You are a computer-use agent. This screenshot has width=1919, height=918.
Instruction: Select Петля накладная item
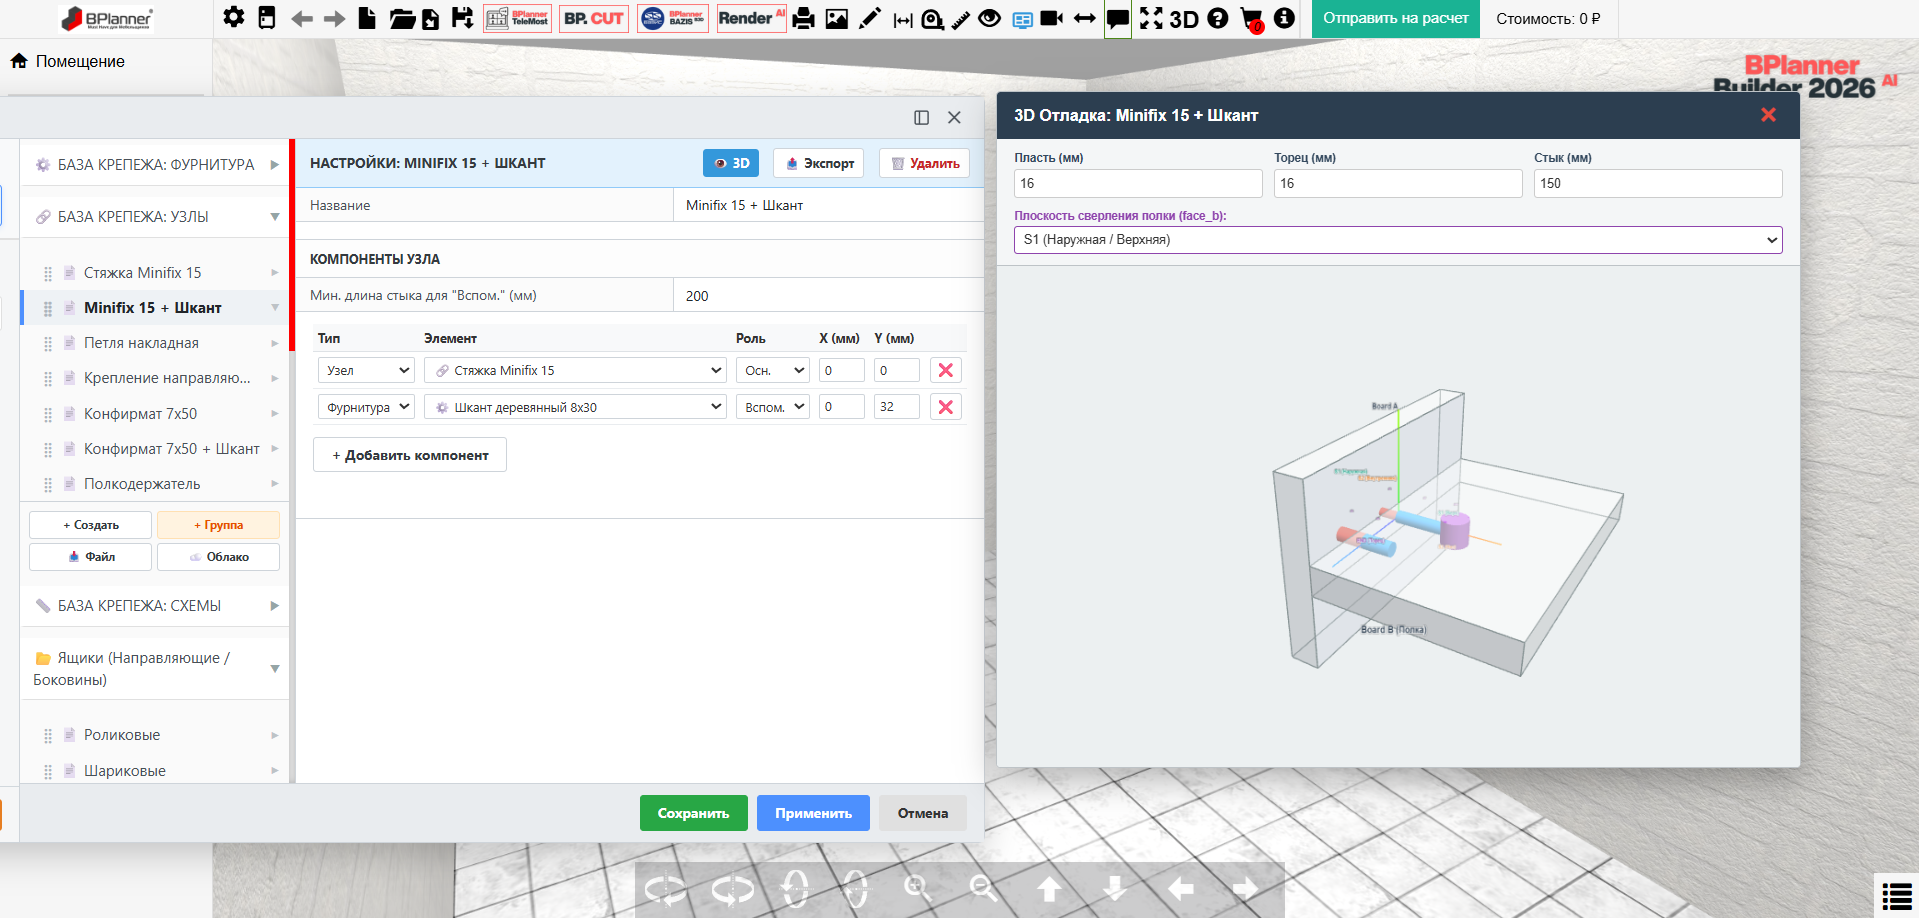155,343
